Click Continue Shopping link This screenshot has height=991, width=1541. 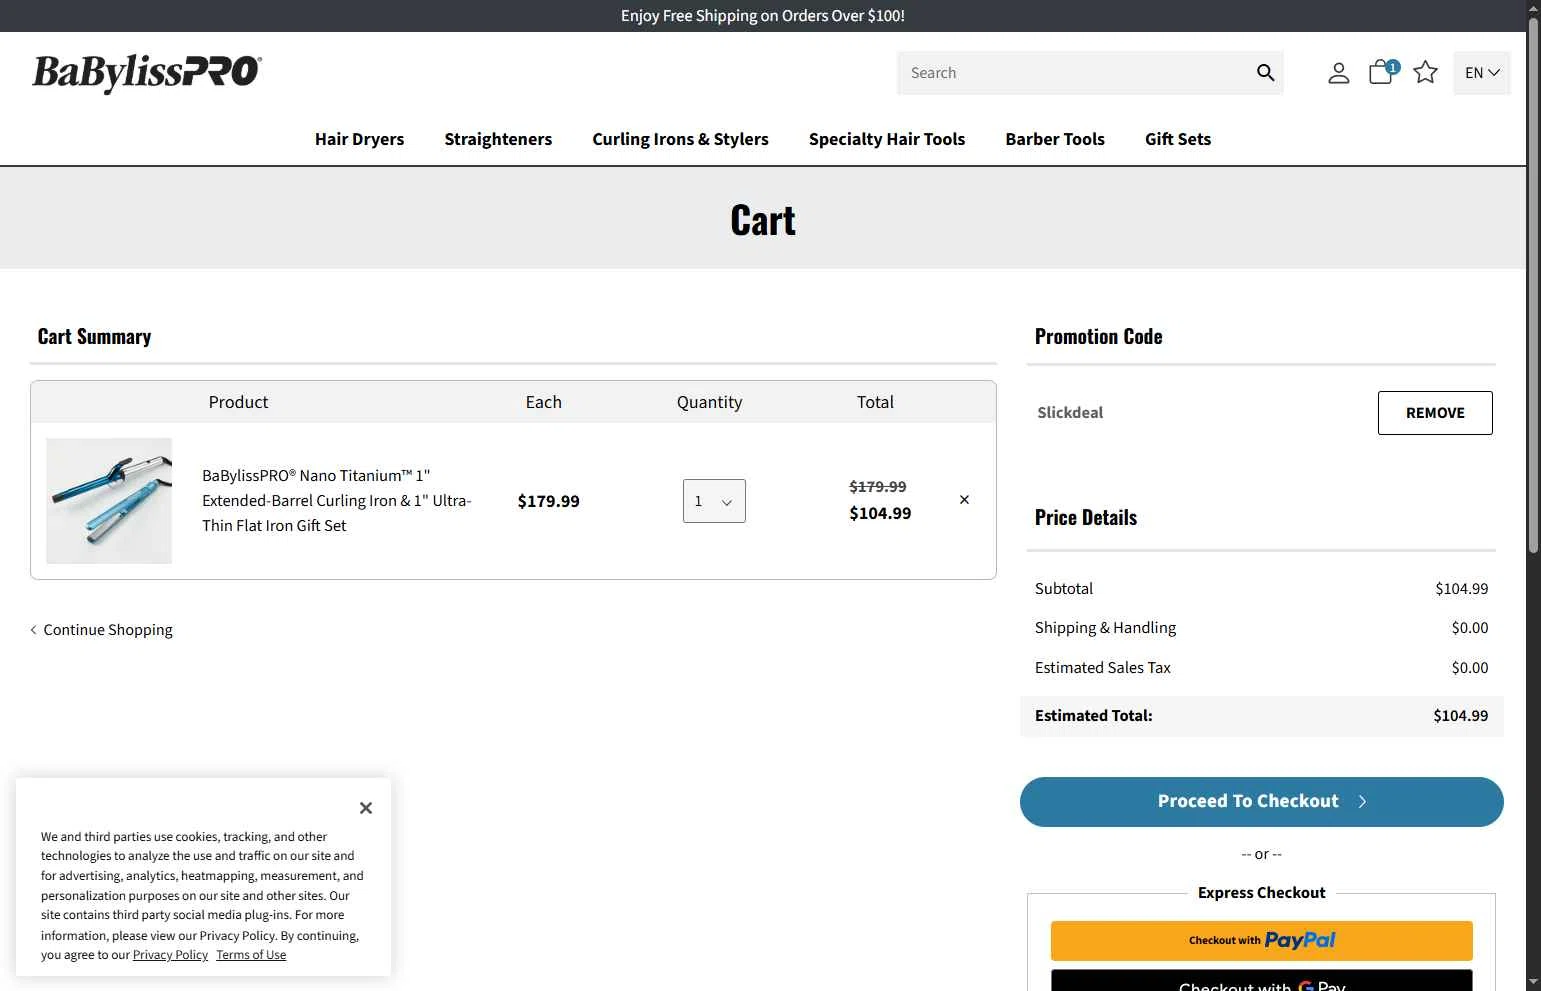coord(101,630)
